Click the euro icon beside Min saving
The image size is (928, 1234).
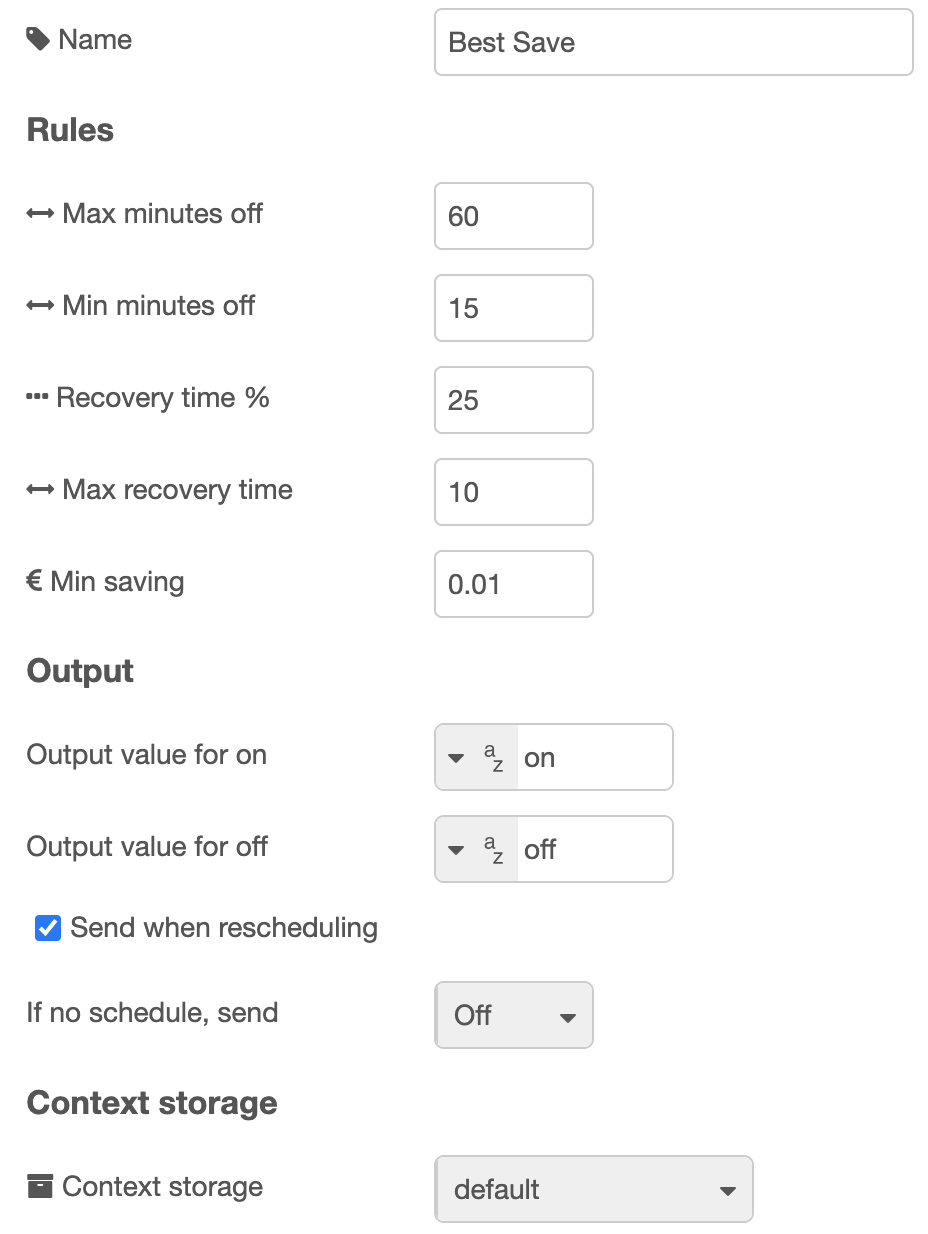click(34, 582)
